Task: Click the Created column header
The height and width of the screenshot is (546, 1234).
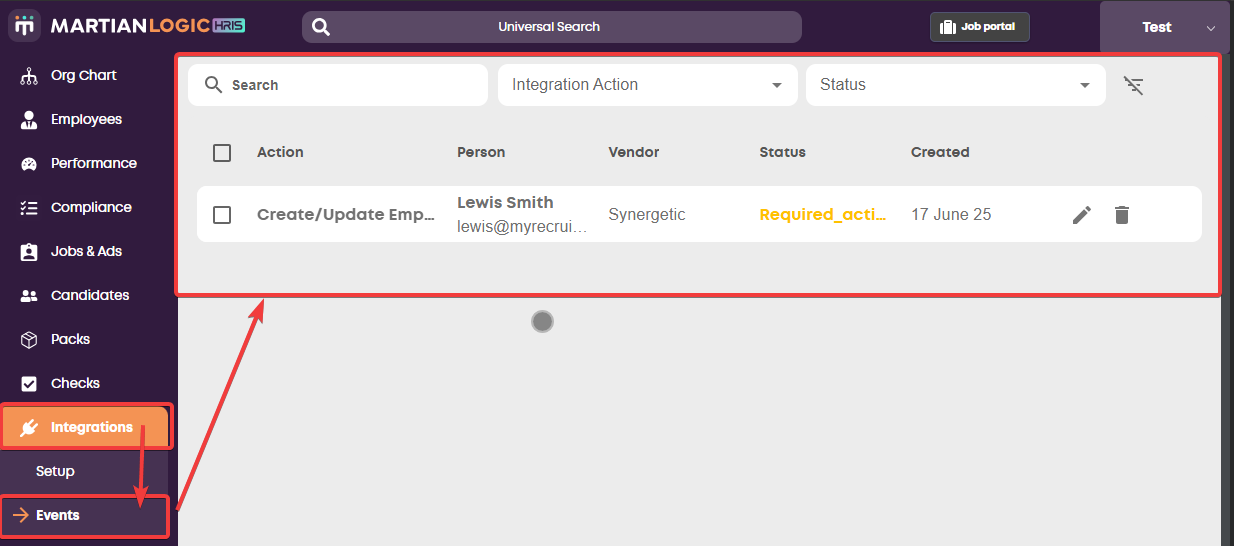Action: click(x=940, y=152)
